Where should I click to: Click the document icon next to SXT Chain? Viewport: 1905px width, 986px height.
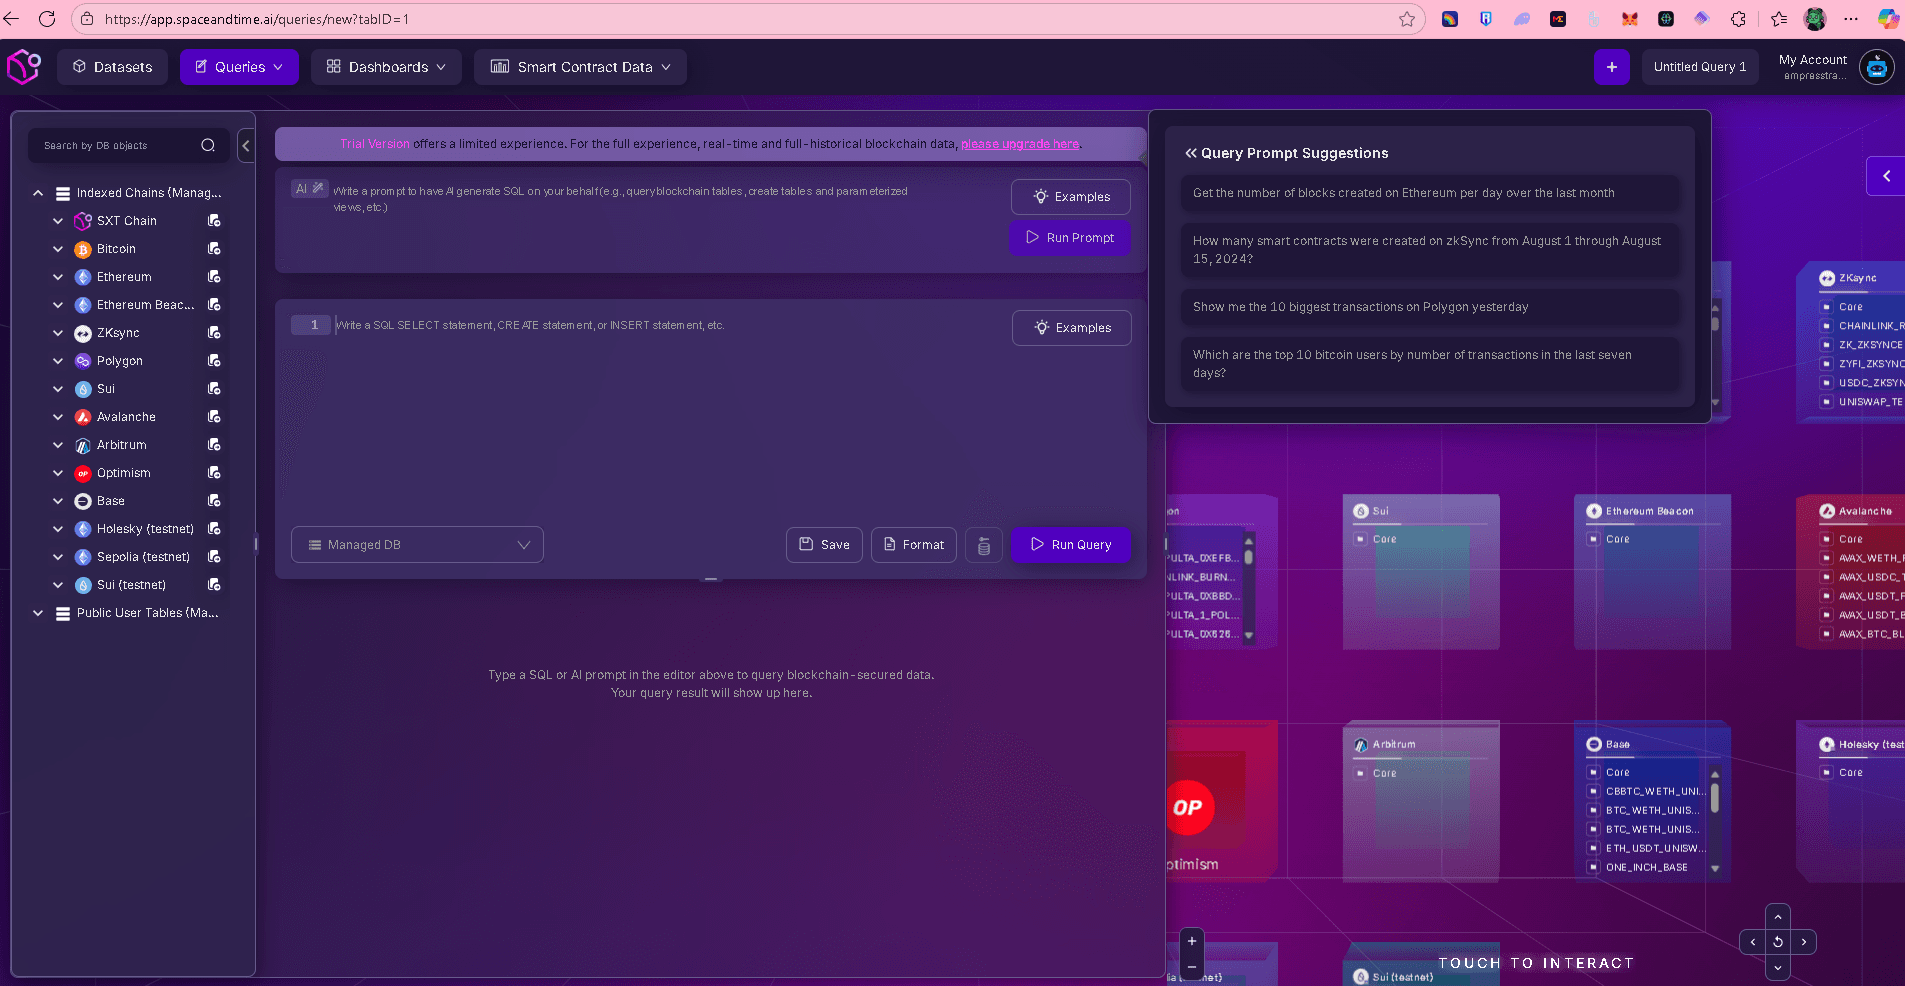click(214, 221)
